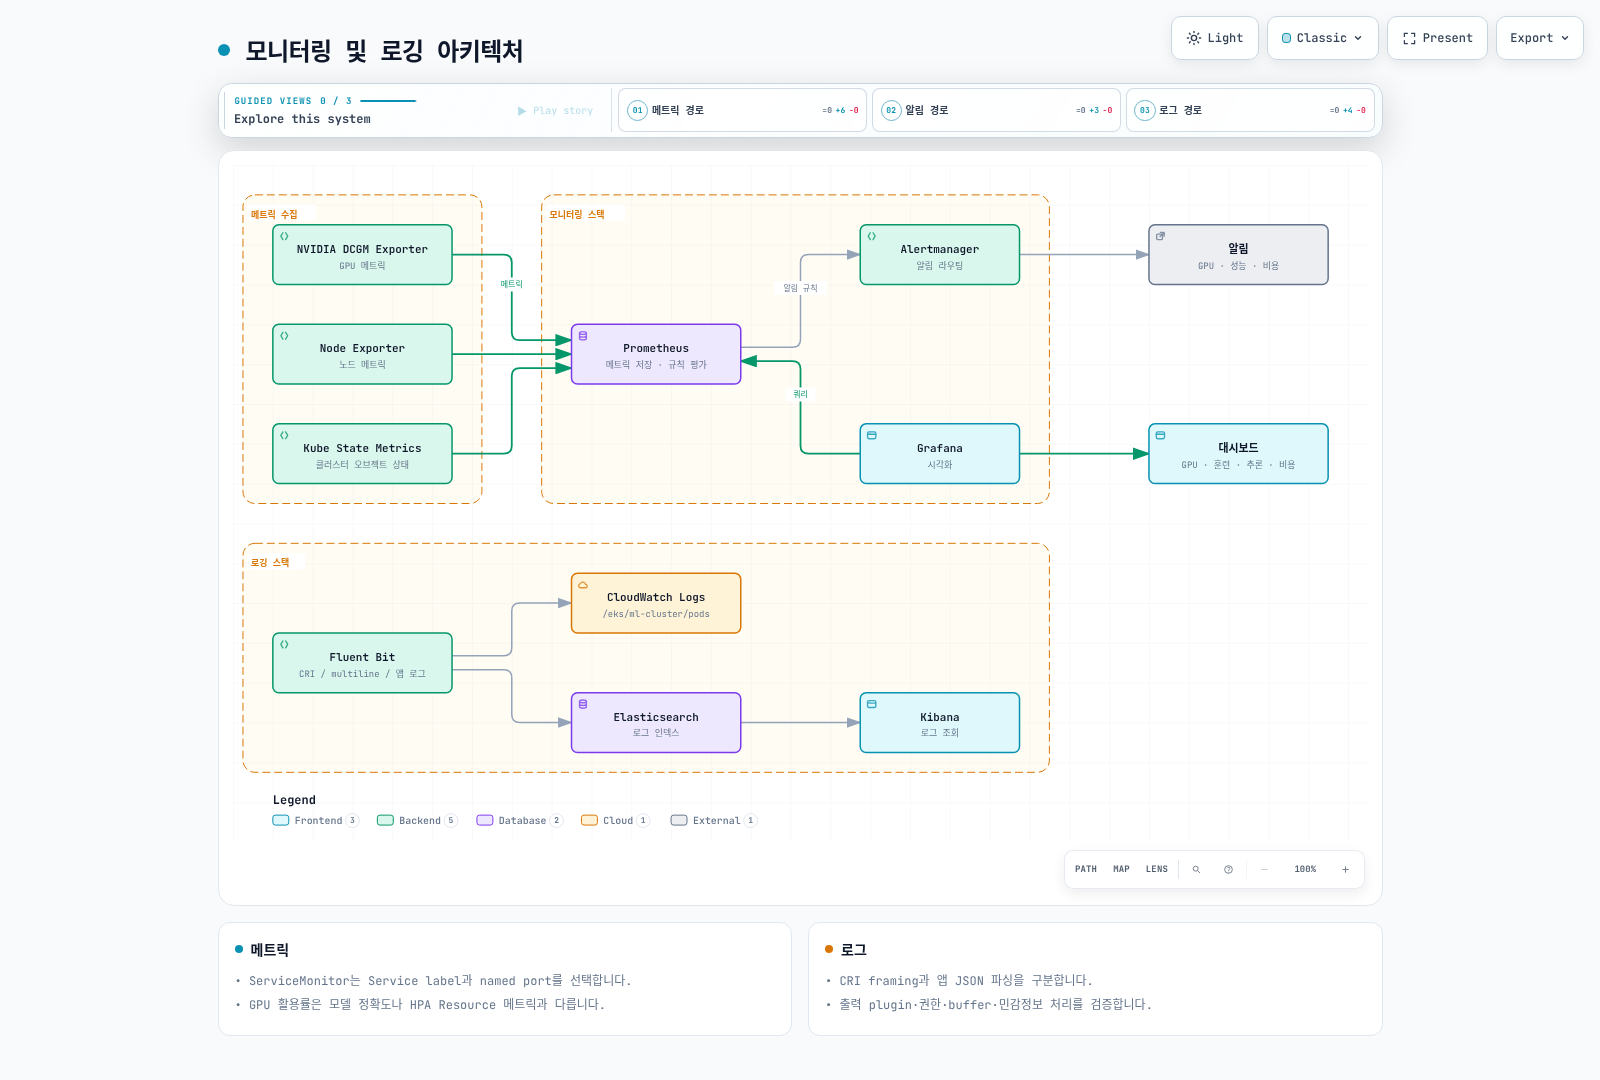1600x1080 pixels.
Task: Select the Alertmanager node
Action: [x=940, y=255]
